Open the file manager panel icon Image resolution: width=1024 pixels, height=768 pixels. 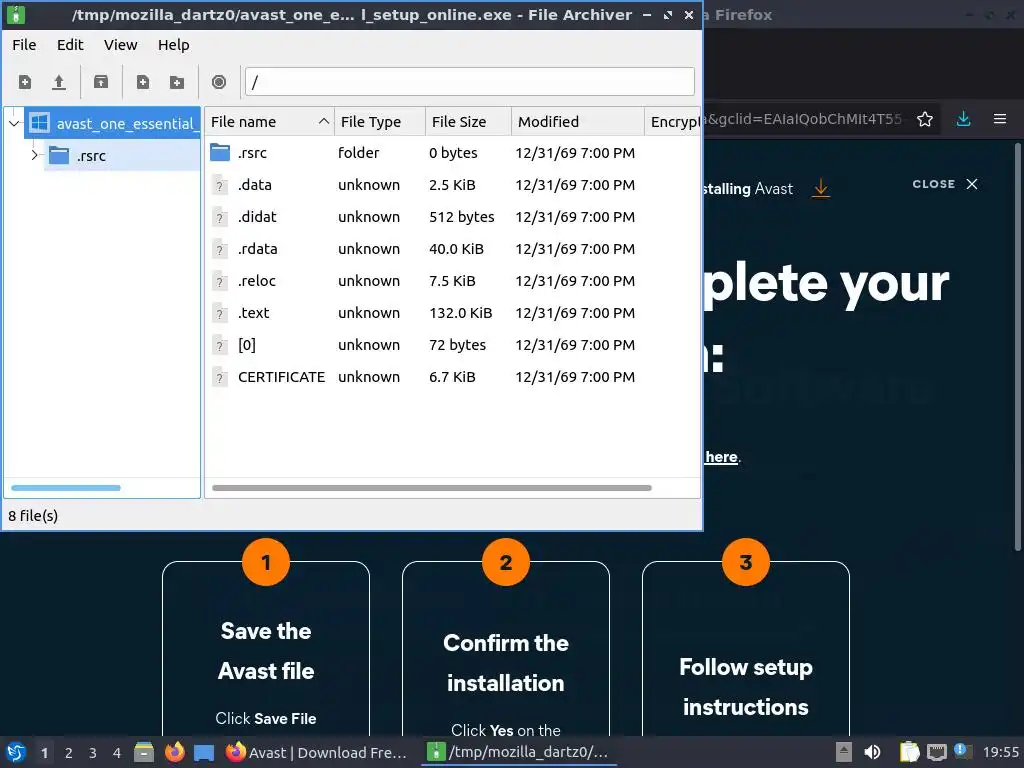coord(144,752)
